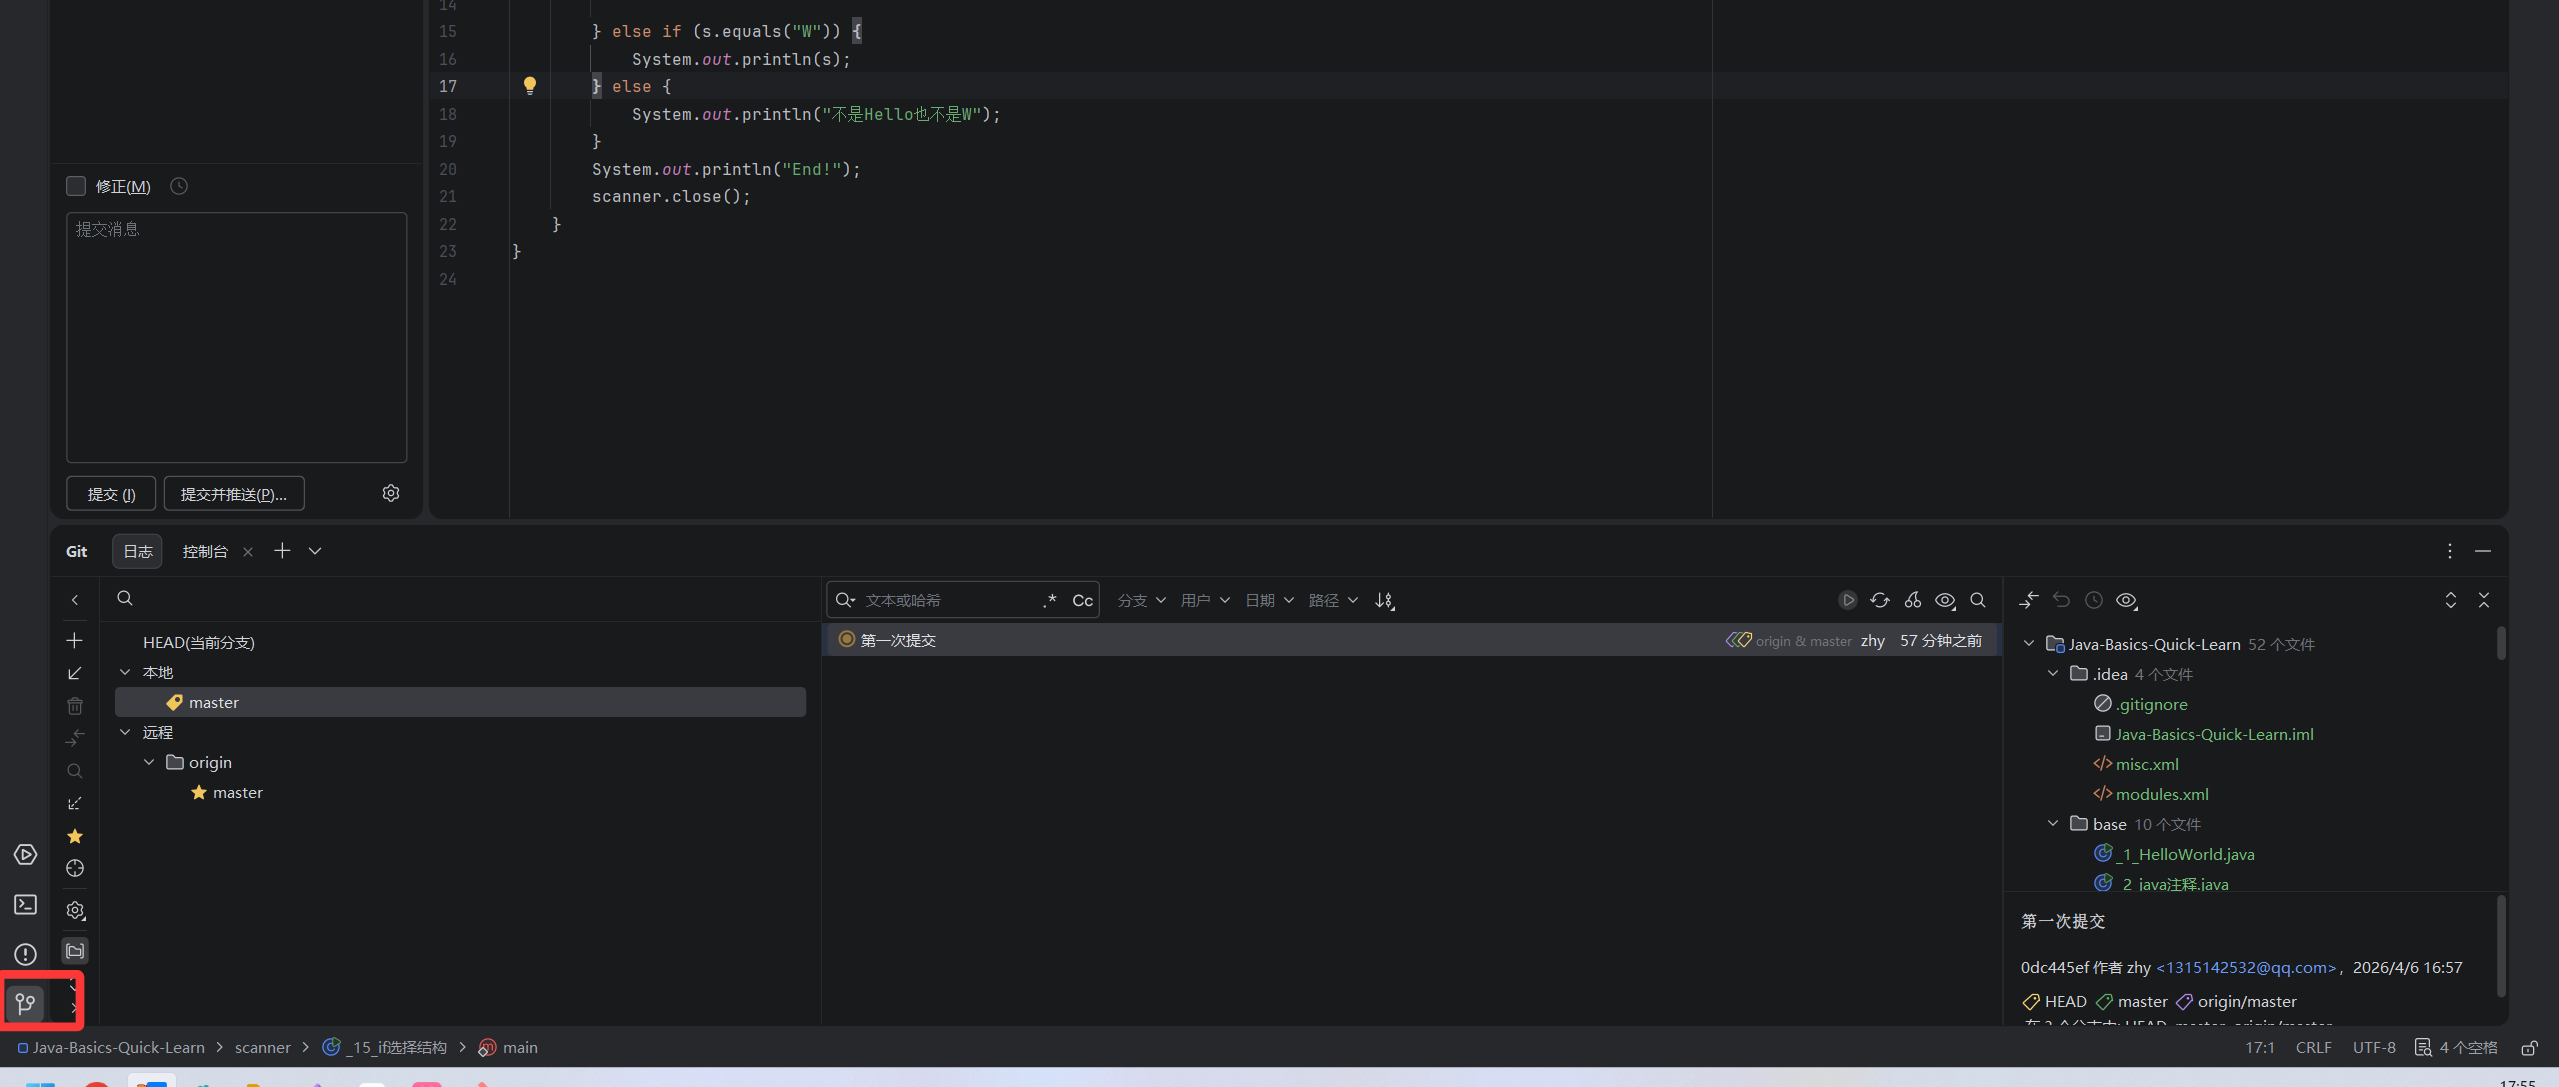Click the delete branch trash icon
This screenshot has height=1087, width=2559.
pos(75,706)
